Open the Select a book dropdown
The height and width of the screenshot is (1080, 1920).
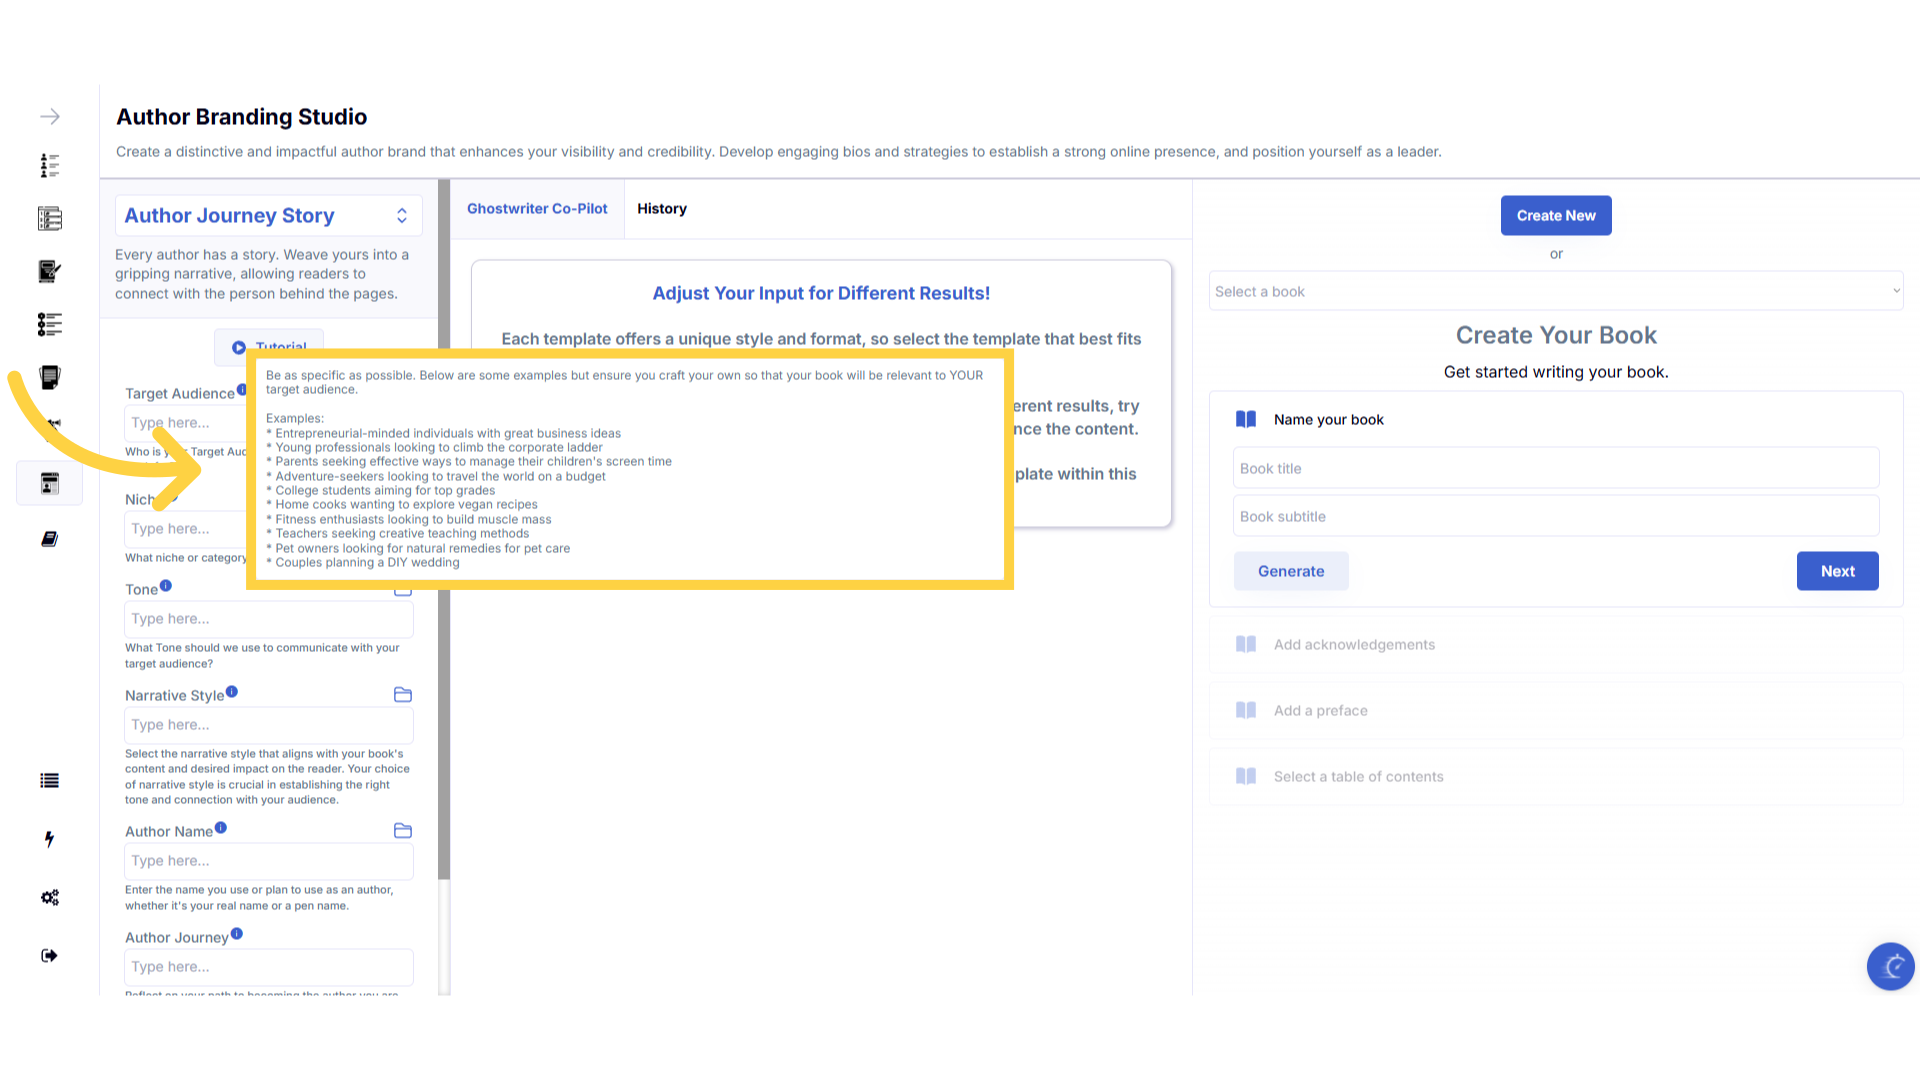1555,291
